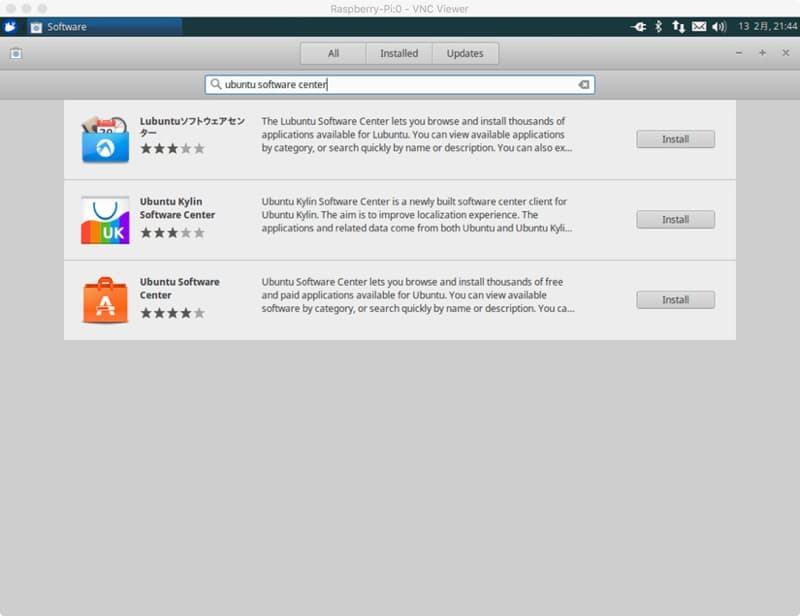
Task: Open the network up/down arrows indicator
Action: pyautogui.click(x=678, y=27)
